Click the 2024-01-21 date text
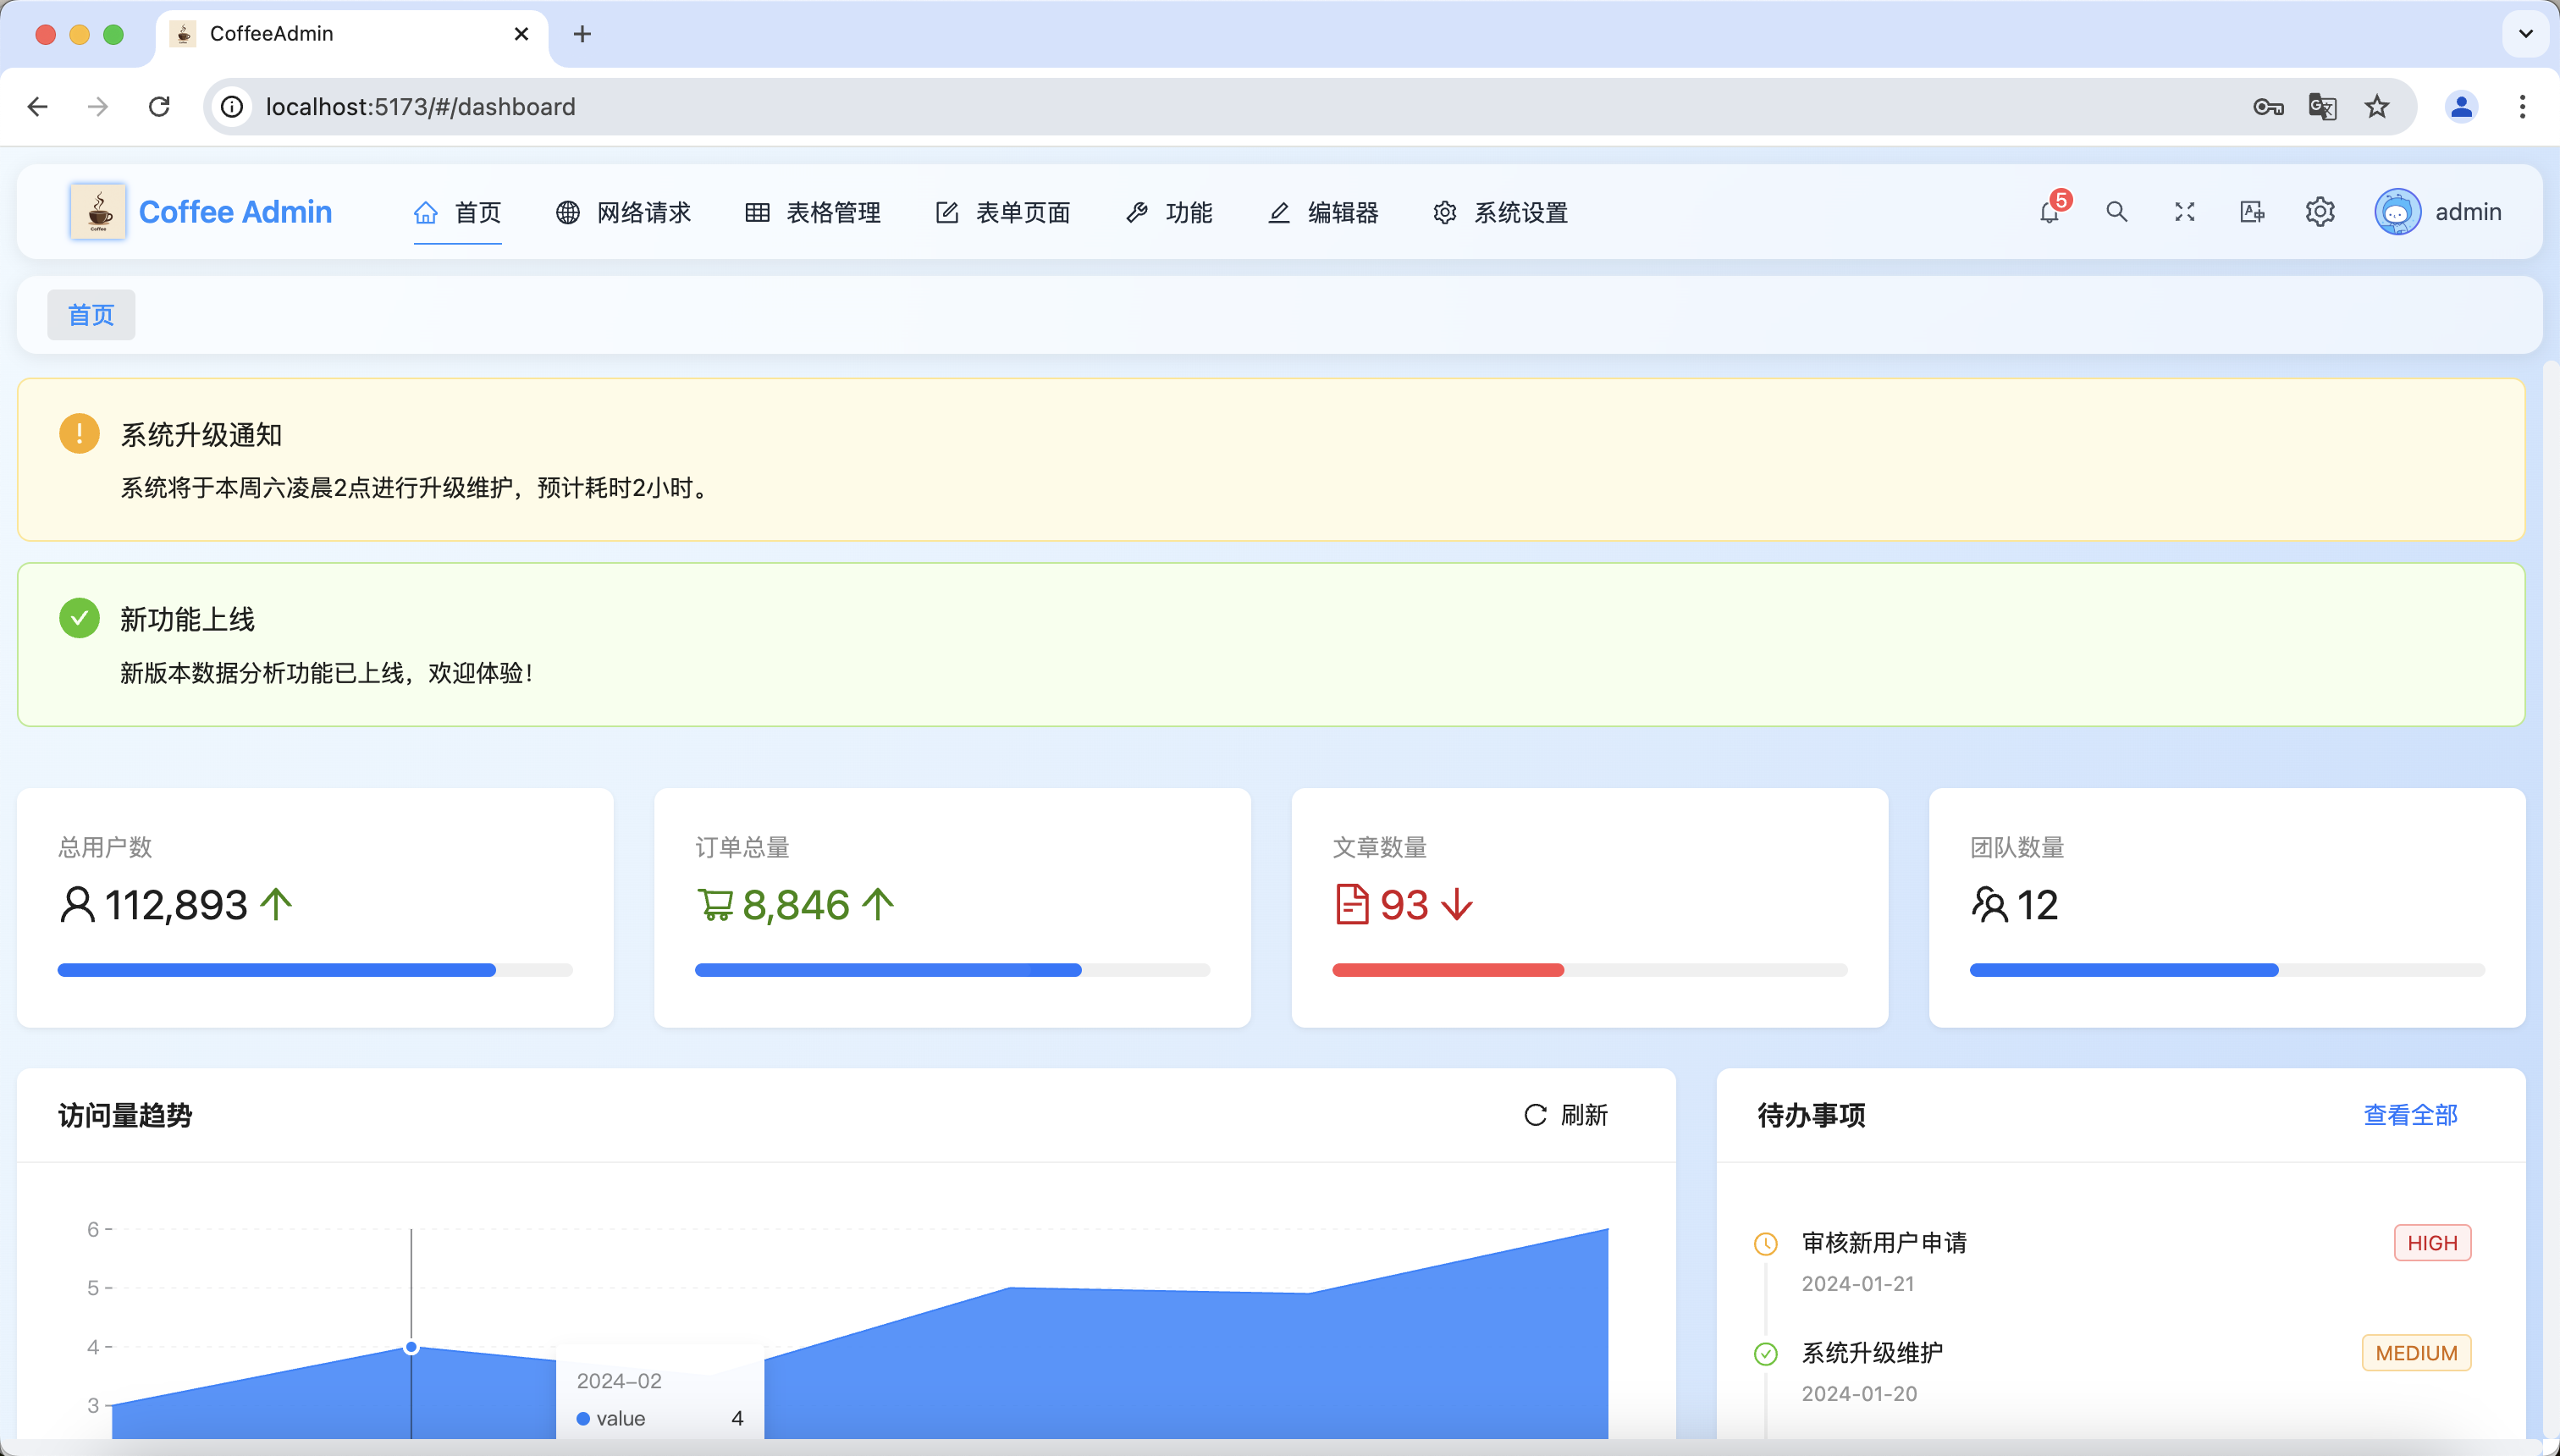The image size is (2560, 1456). coord(1858,1284)
